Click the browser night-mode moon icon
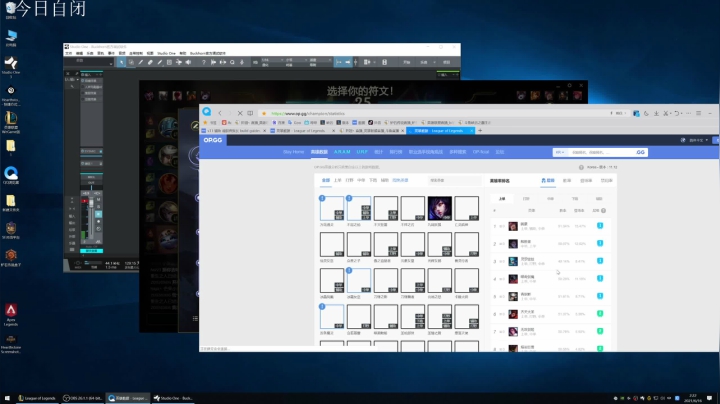This screenshot has width=720, height=404. coord(646,113)
